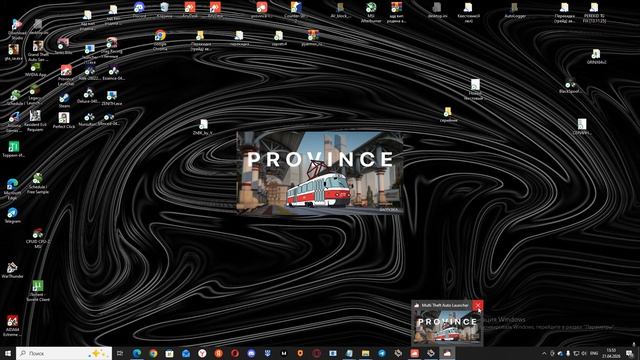The image size is (640, 360).
Task: Select the Multi Theft Auto Launcher preview thumbnail
Action: click(447, 327)
